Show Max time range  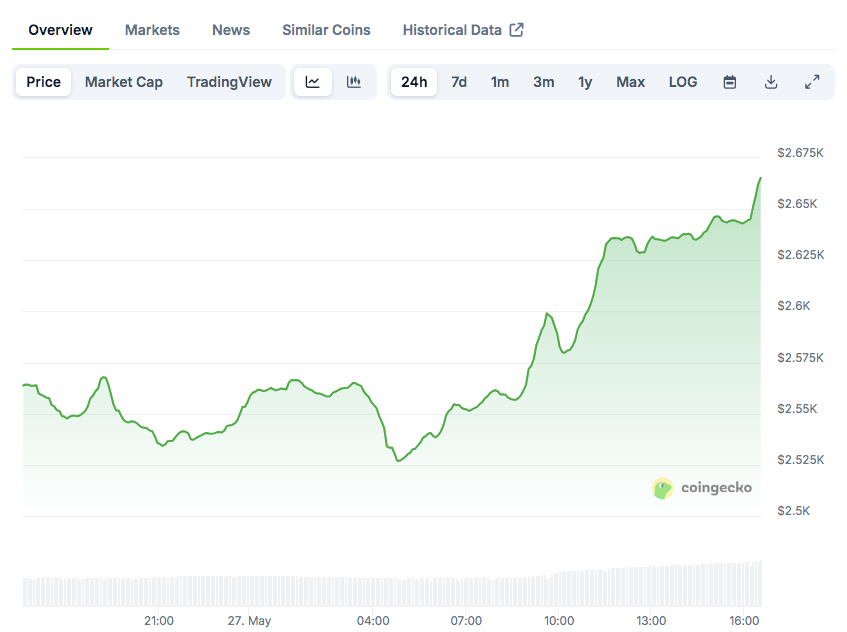pyautogui.click(x=630, y=82)
